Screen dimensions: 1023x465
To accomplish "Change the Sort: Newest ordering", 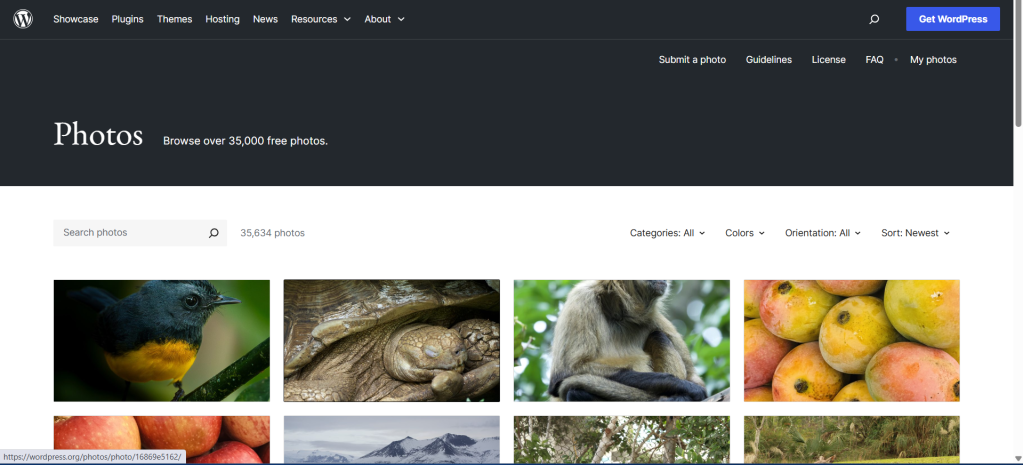I will pos(915,233).
